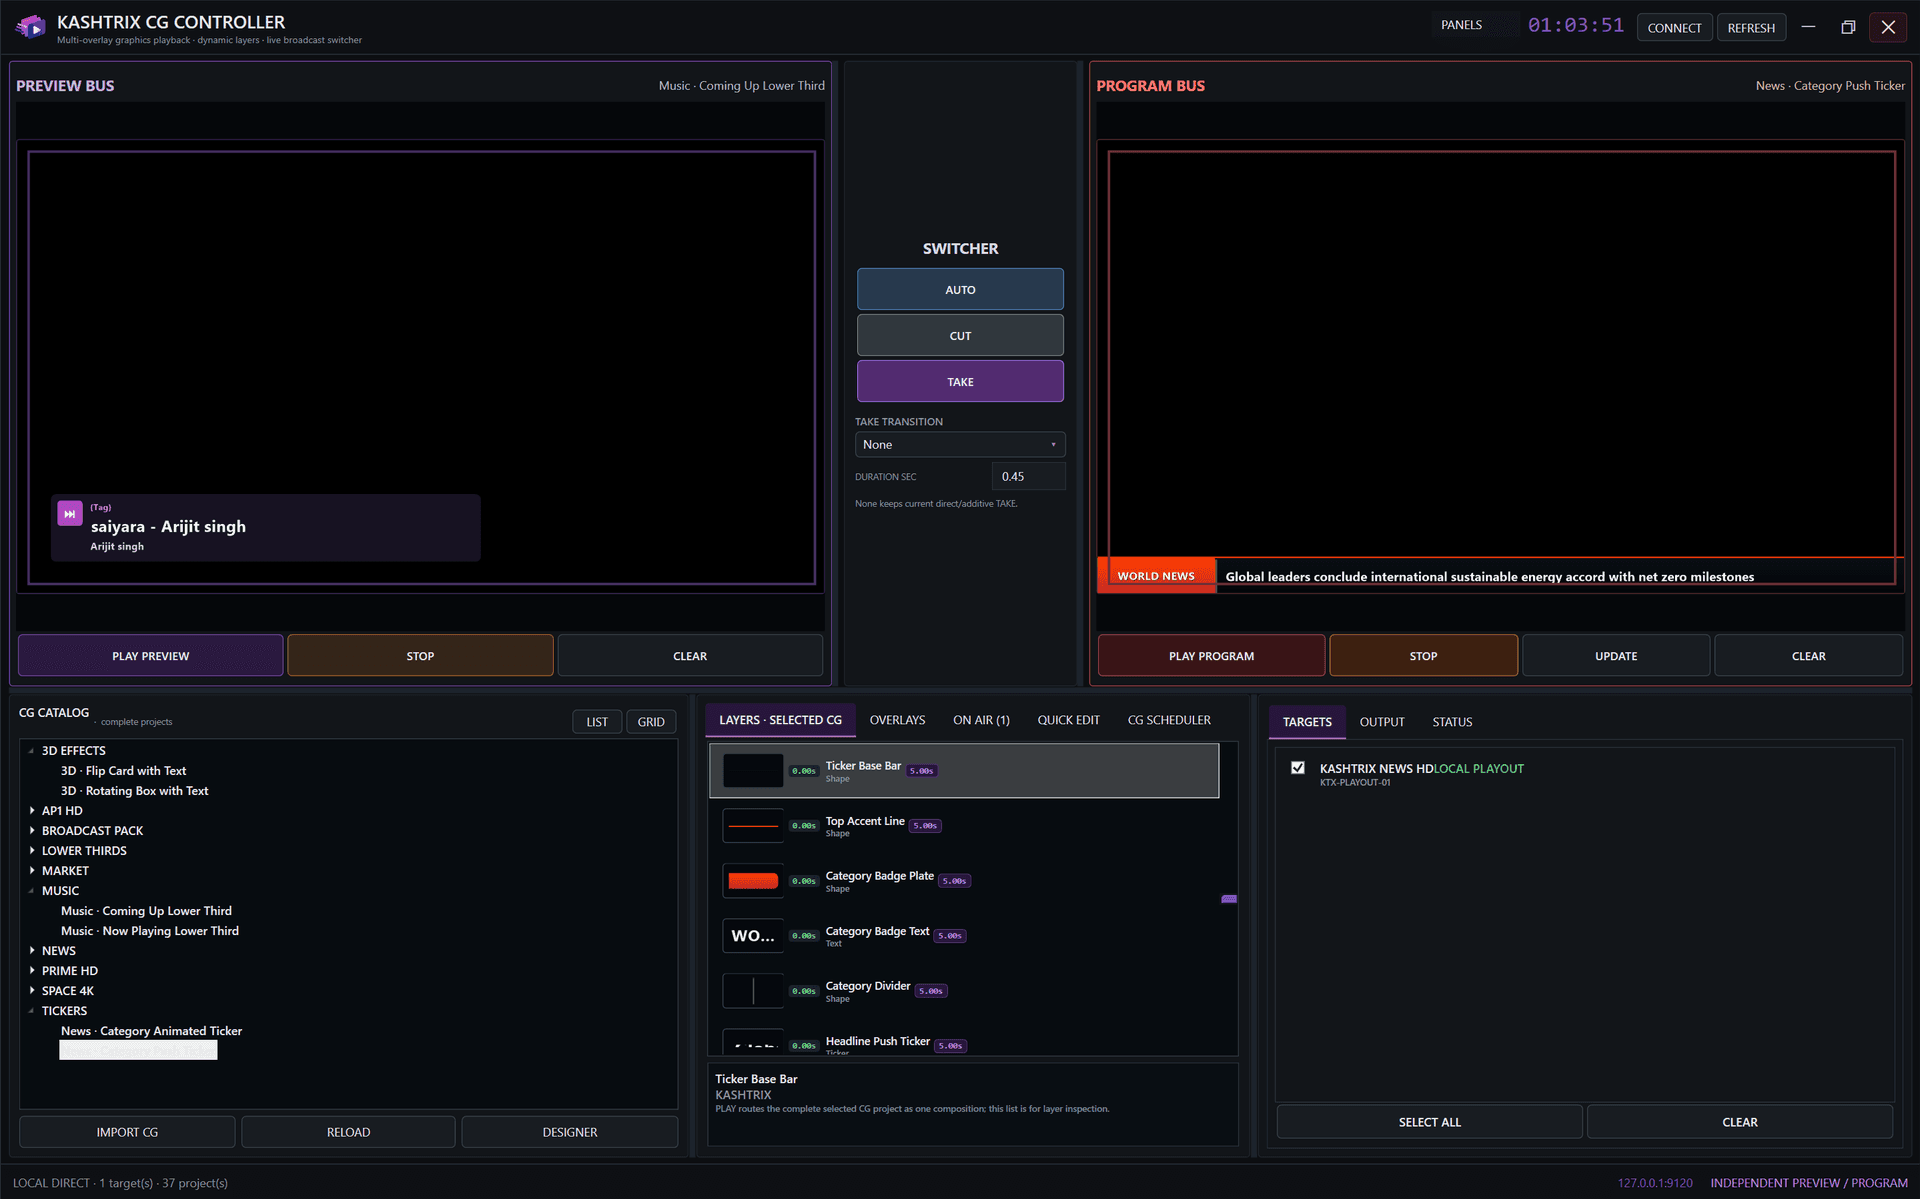
Task: Click the CONNECT button
Action: pyautogui.click(x=1674, y=28)
